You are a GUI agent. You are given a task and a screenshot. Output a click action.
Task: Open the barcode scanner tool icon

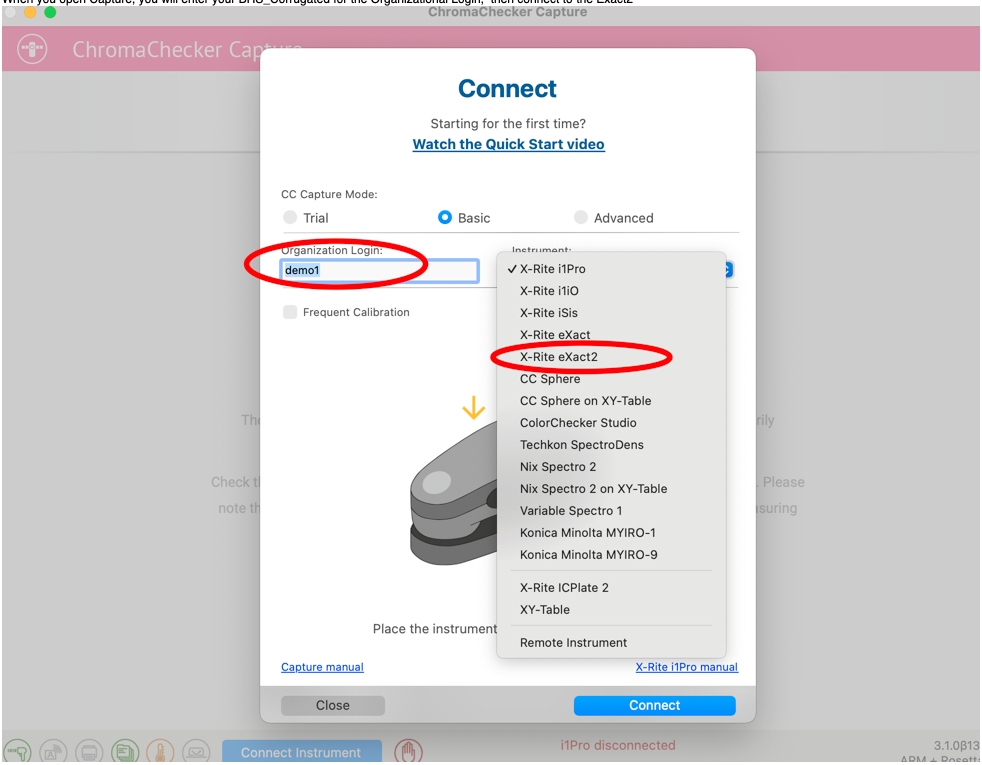tap(17, 751)
